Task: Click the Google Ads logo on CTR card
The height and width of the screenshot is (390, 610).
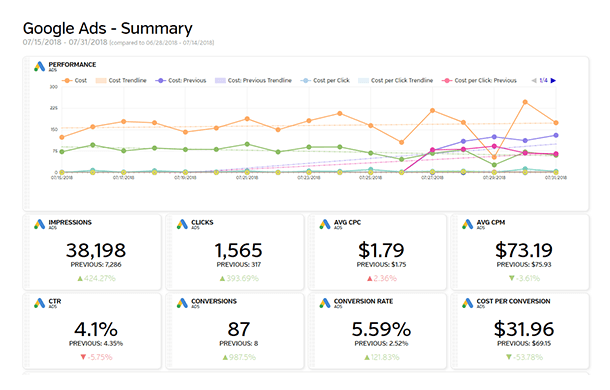Action: [39, 303]
